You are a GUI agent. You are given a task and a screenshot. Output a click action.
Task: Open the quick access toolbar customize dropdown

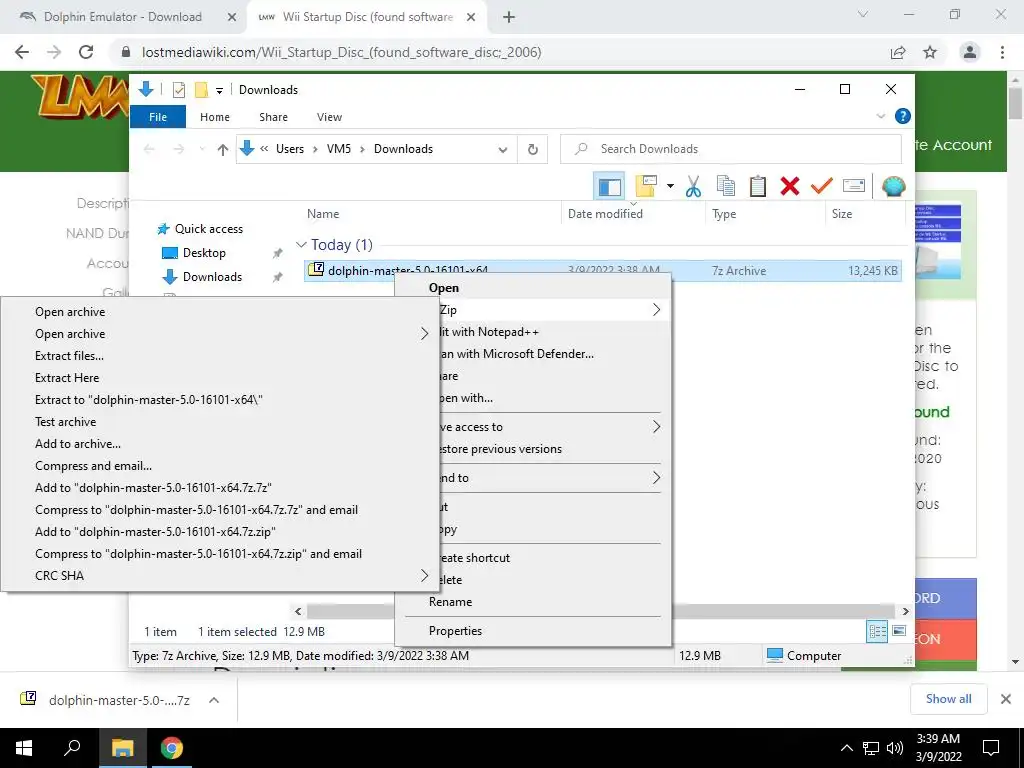pos(219,91)
